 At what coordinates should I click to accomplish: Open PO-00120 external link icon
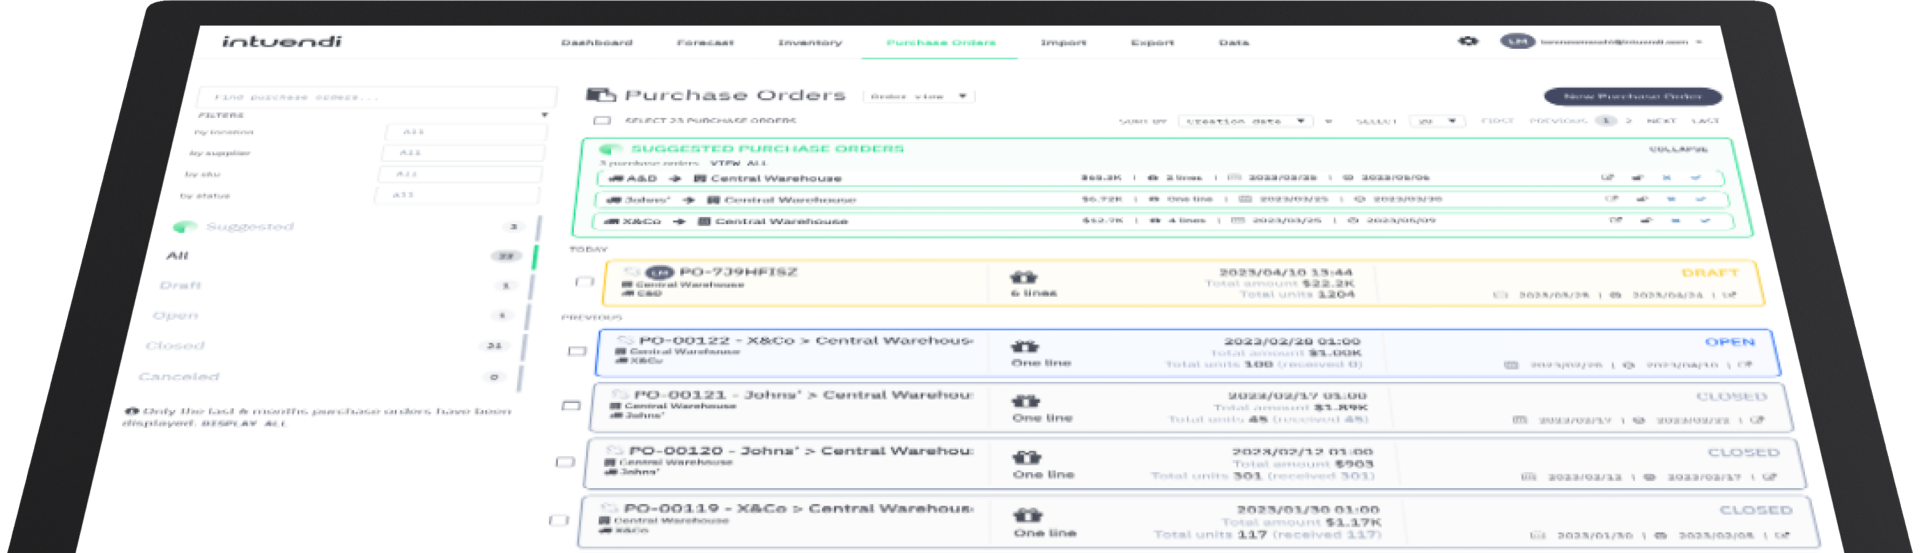(1769, 477)
